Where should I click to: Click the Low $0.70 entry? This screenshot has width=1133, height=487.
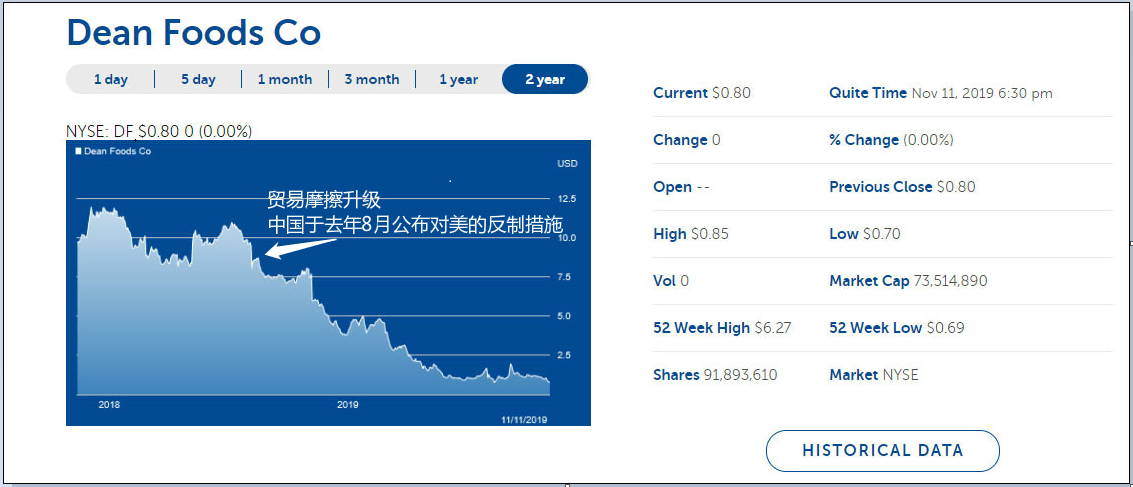point(865,234)
